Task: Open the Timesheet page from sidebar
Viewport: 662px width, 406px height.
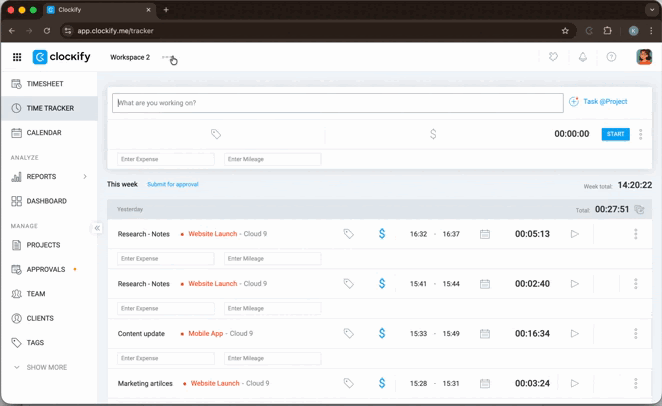Action: (45, 84)
